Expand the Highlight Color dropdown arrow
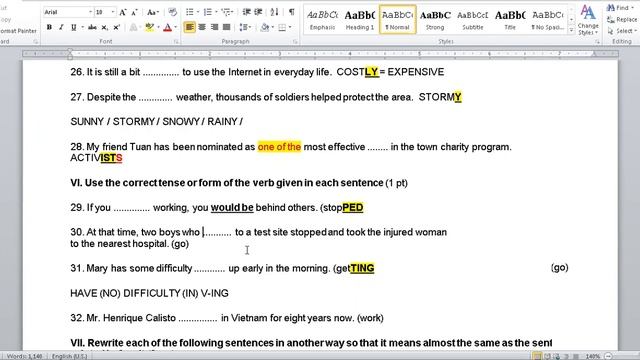Image resolution: width=640 pixels, height=360 pixels. tap(158, 27)
